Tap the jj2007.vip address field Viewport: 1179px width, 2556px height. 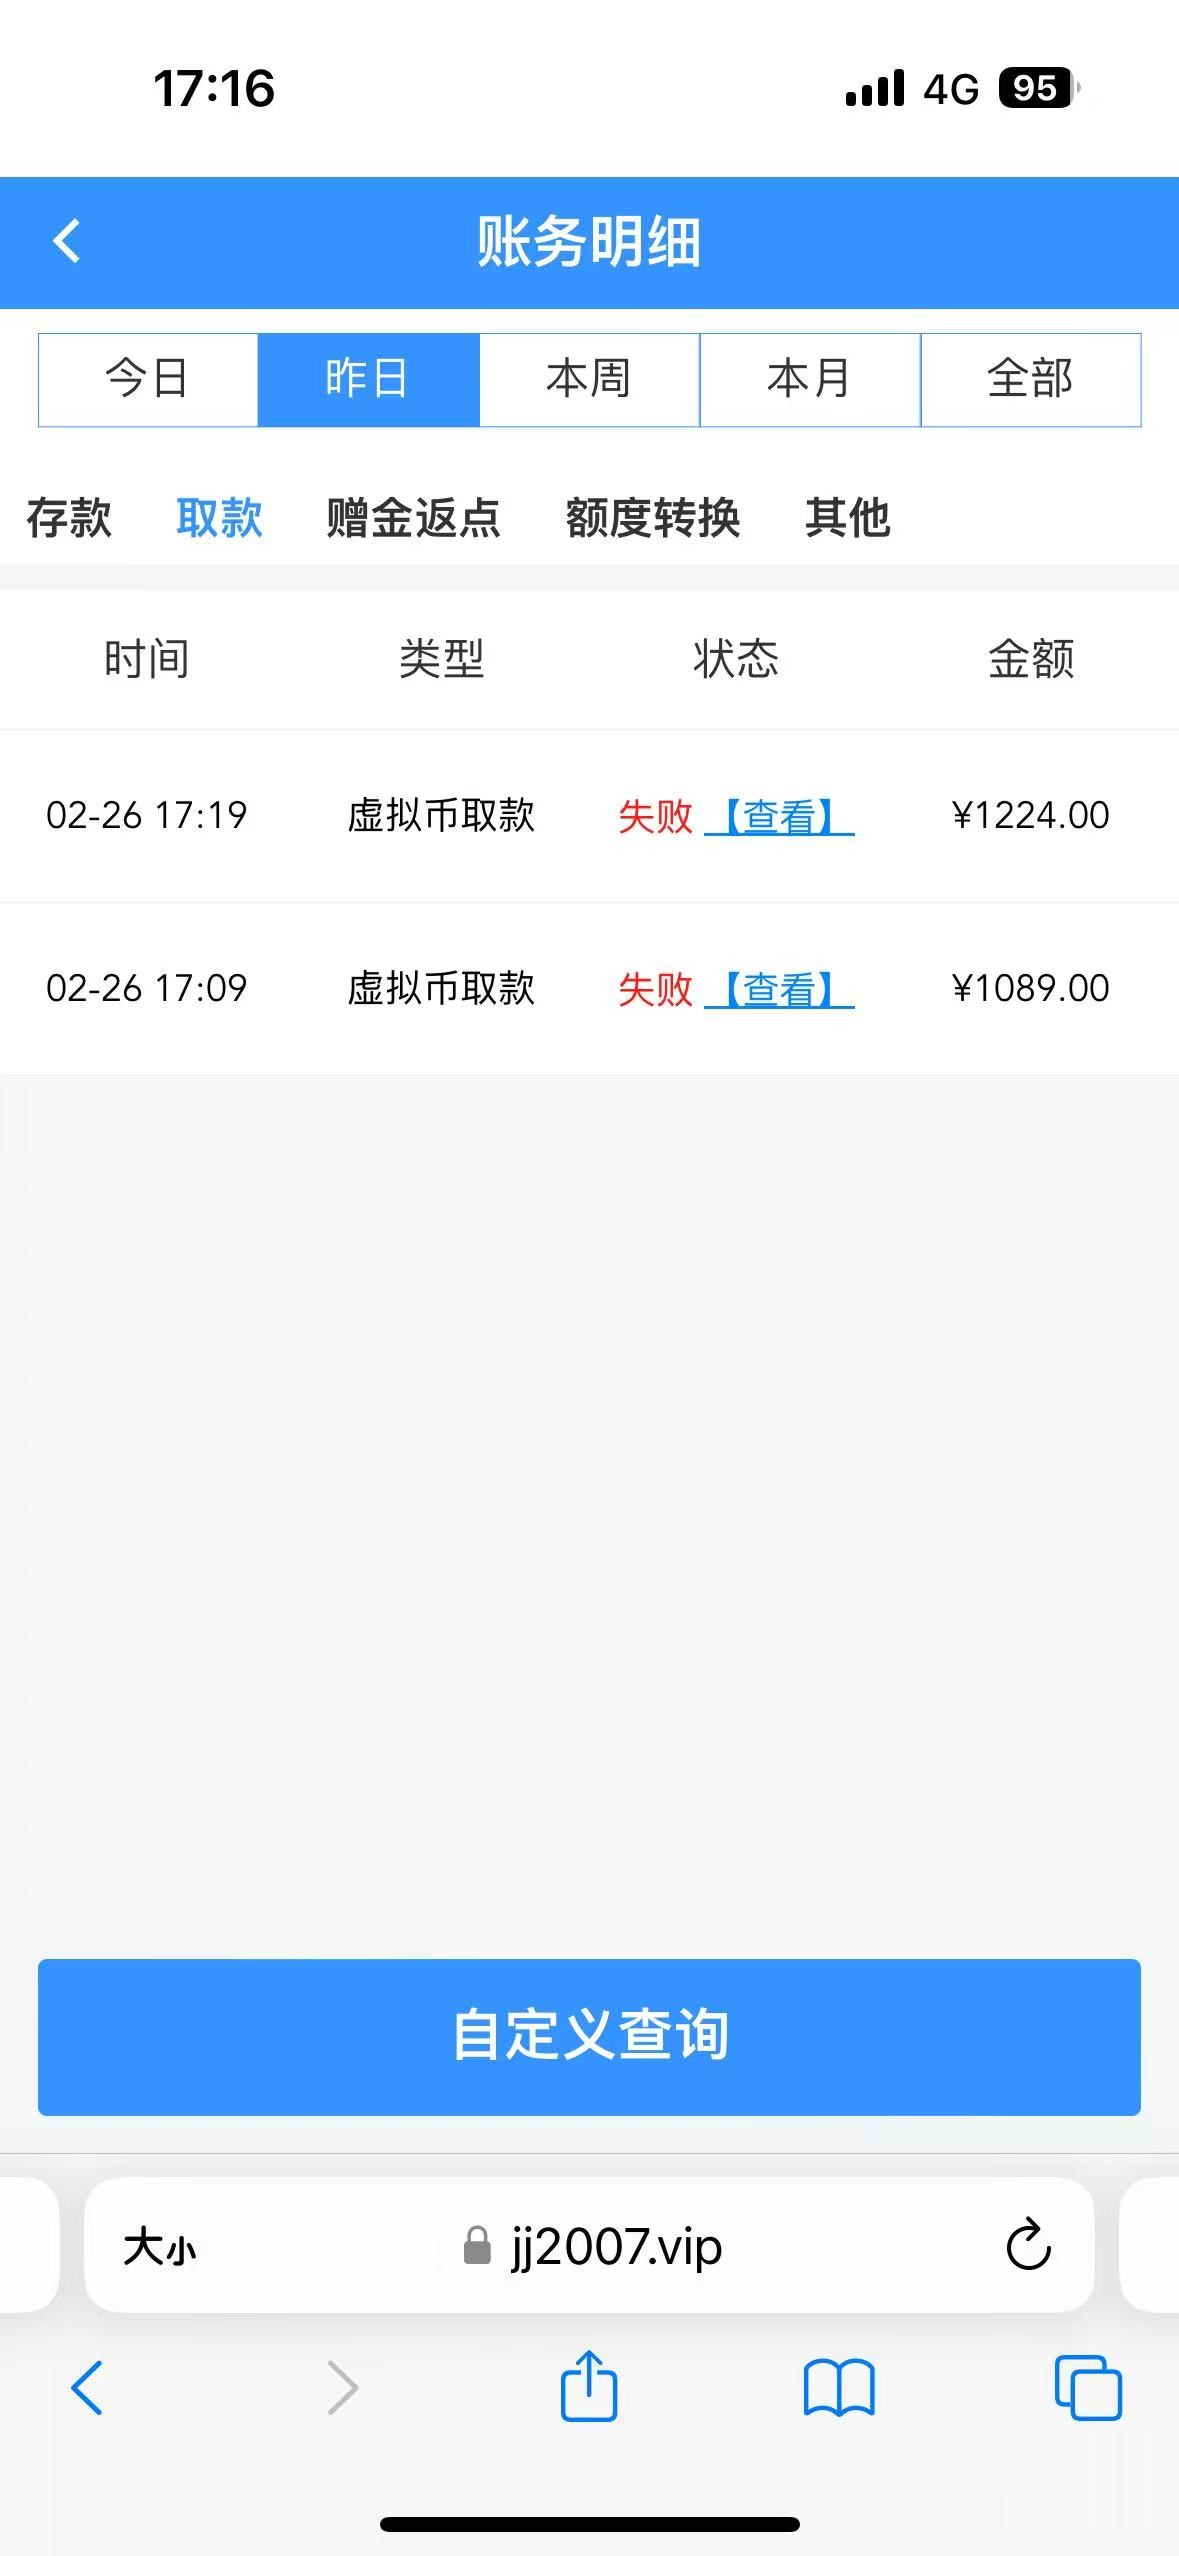click(x=616, y=2247)
